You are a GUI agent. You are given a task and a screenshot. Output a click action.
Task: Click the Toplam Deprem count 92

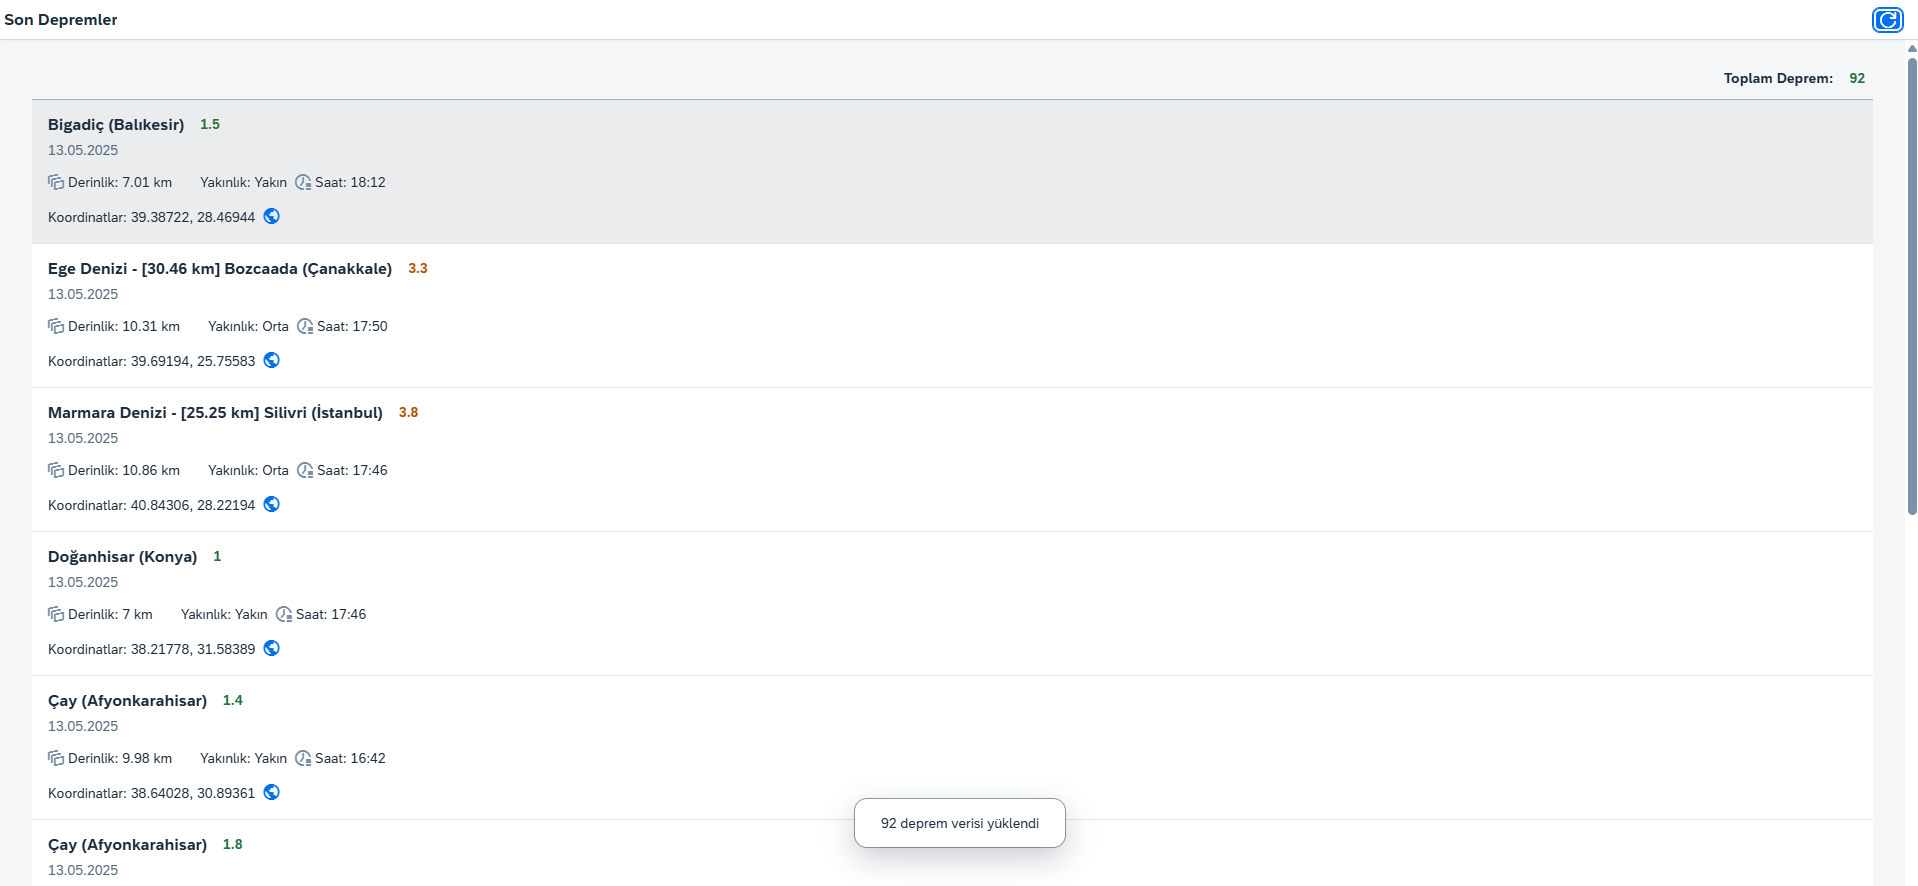tap(1857, 78)
